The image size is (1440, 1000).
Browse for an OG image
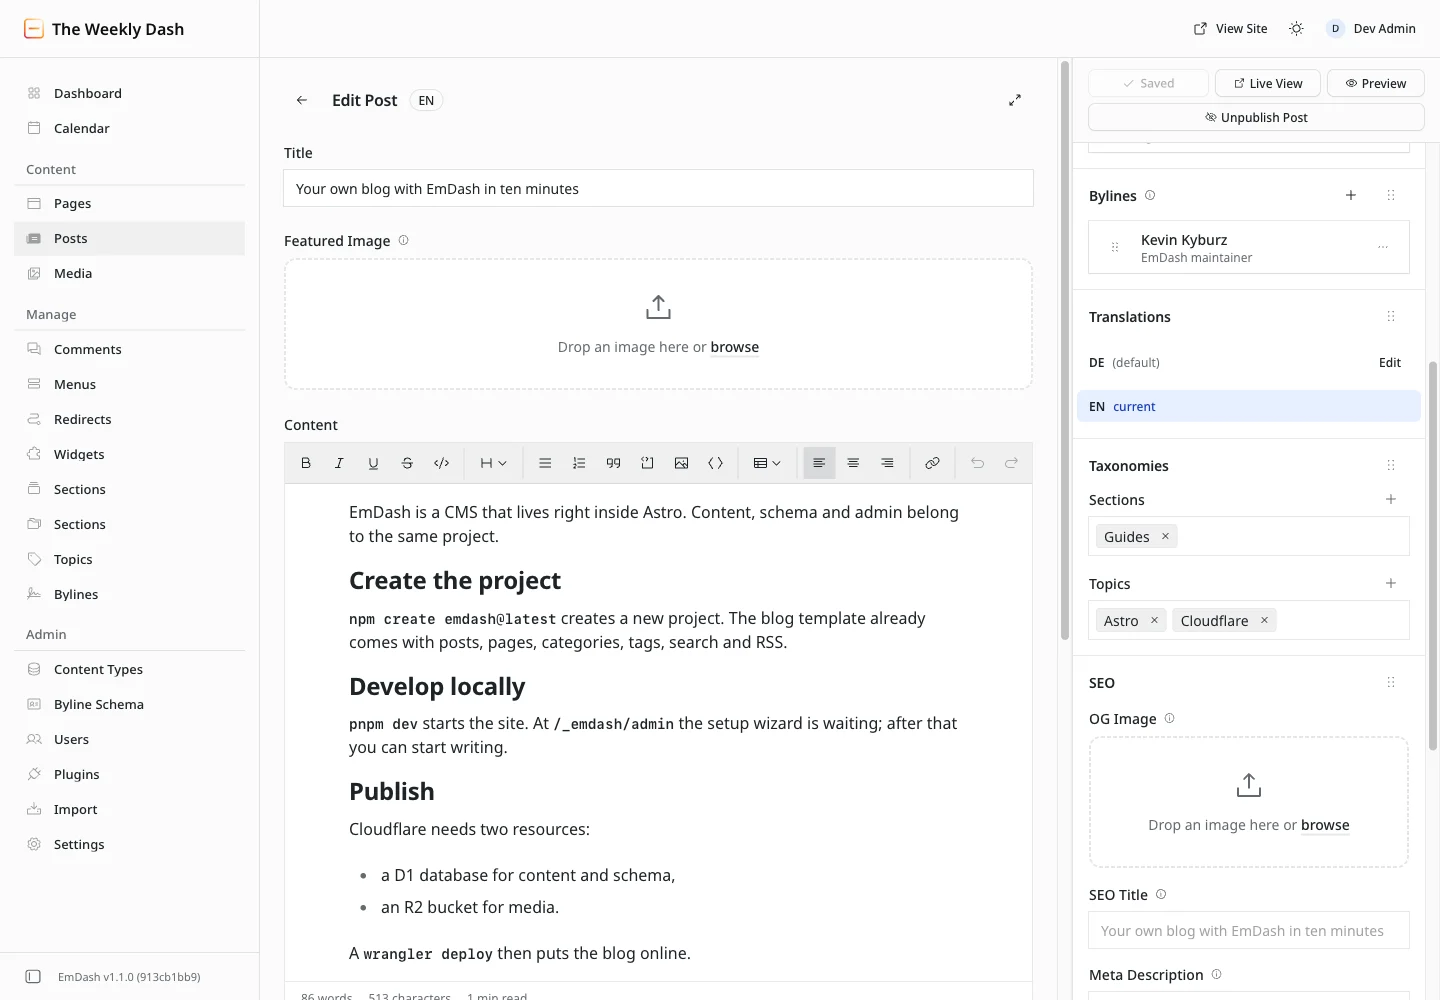(x=1325, y=825)
